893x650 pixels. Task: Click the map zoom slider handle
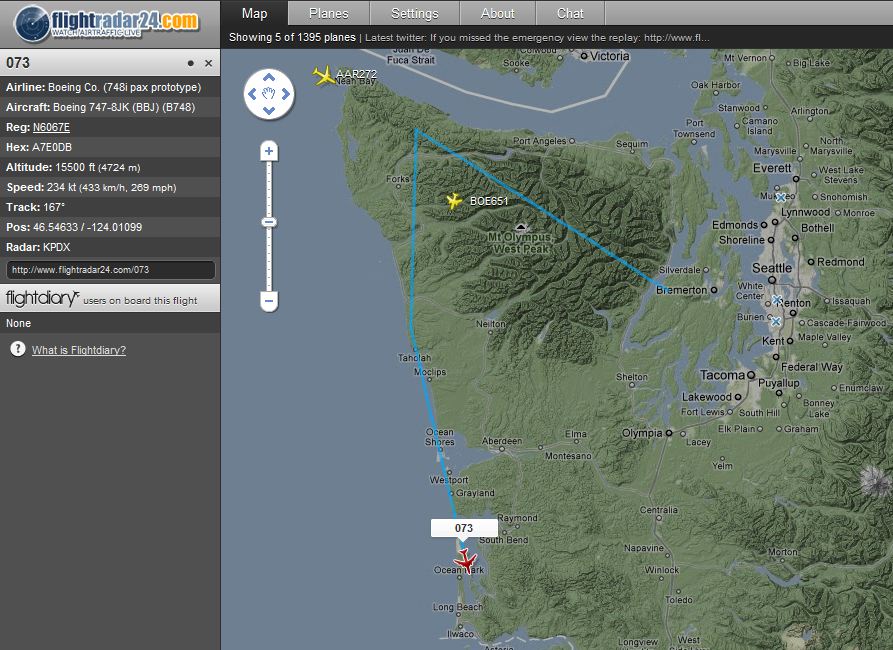269,221
